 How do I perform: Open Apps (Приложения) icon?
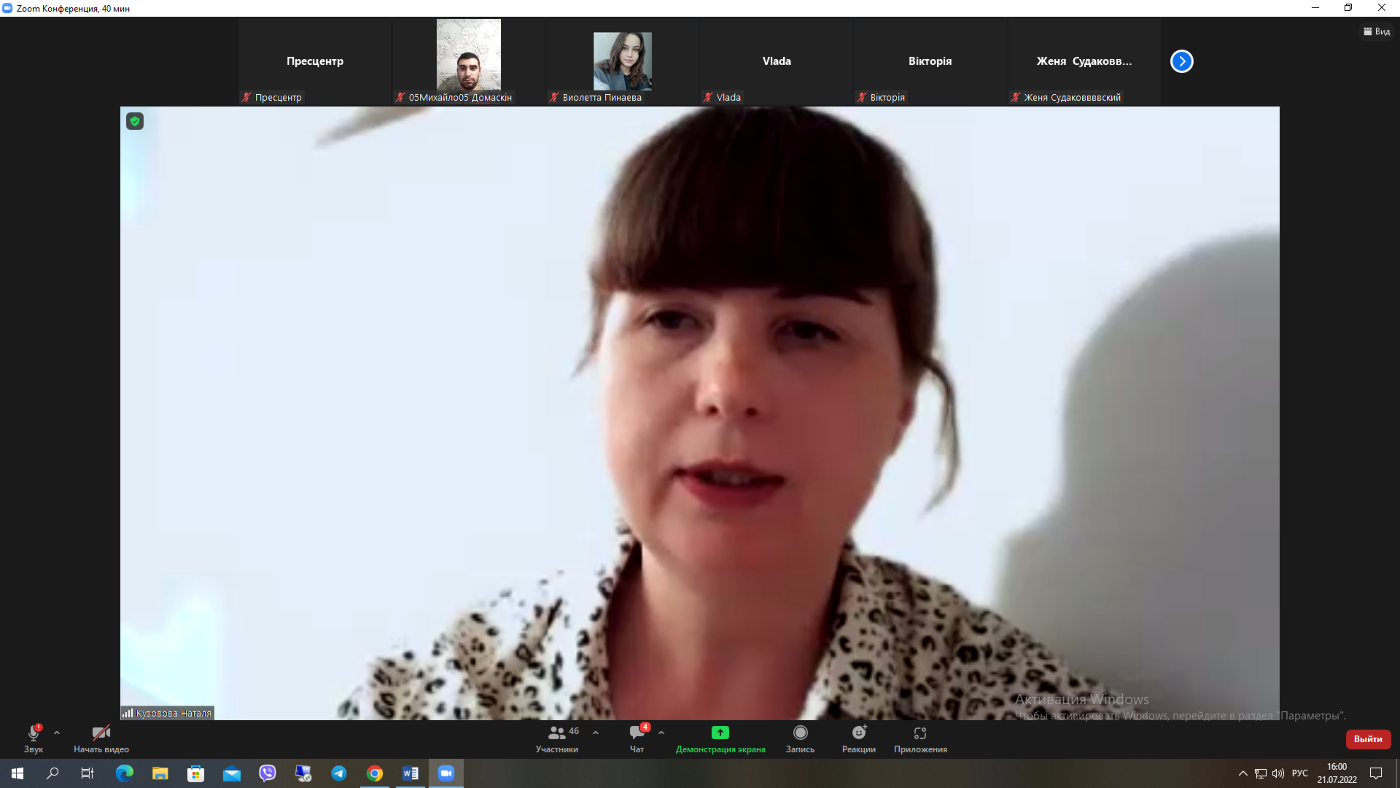point(920,733)
